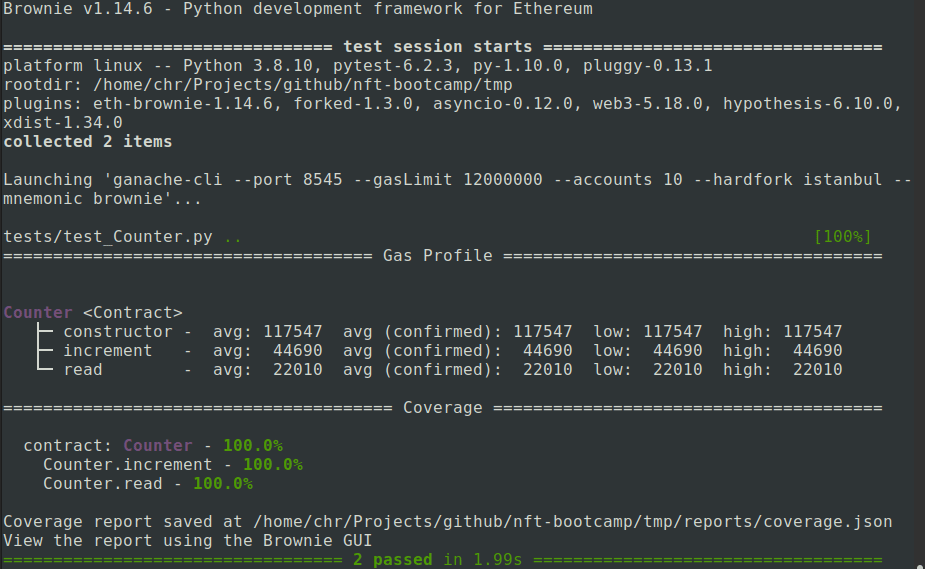
Task: Click the 'Gas Profile' section header
Action: (x=437, y=255)
